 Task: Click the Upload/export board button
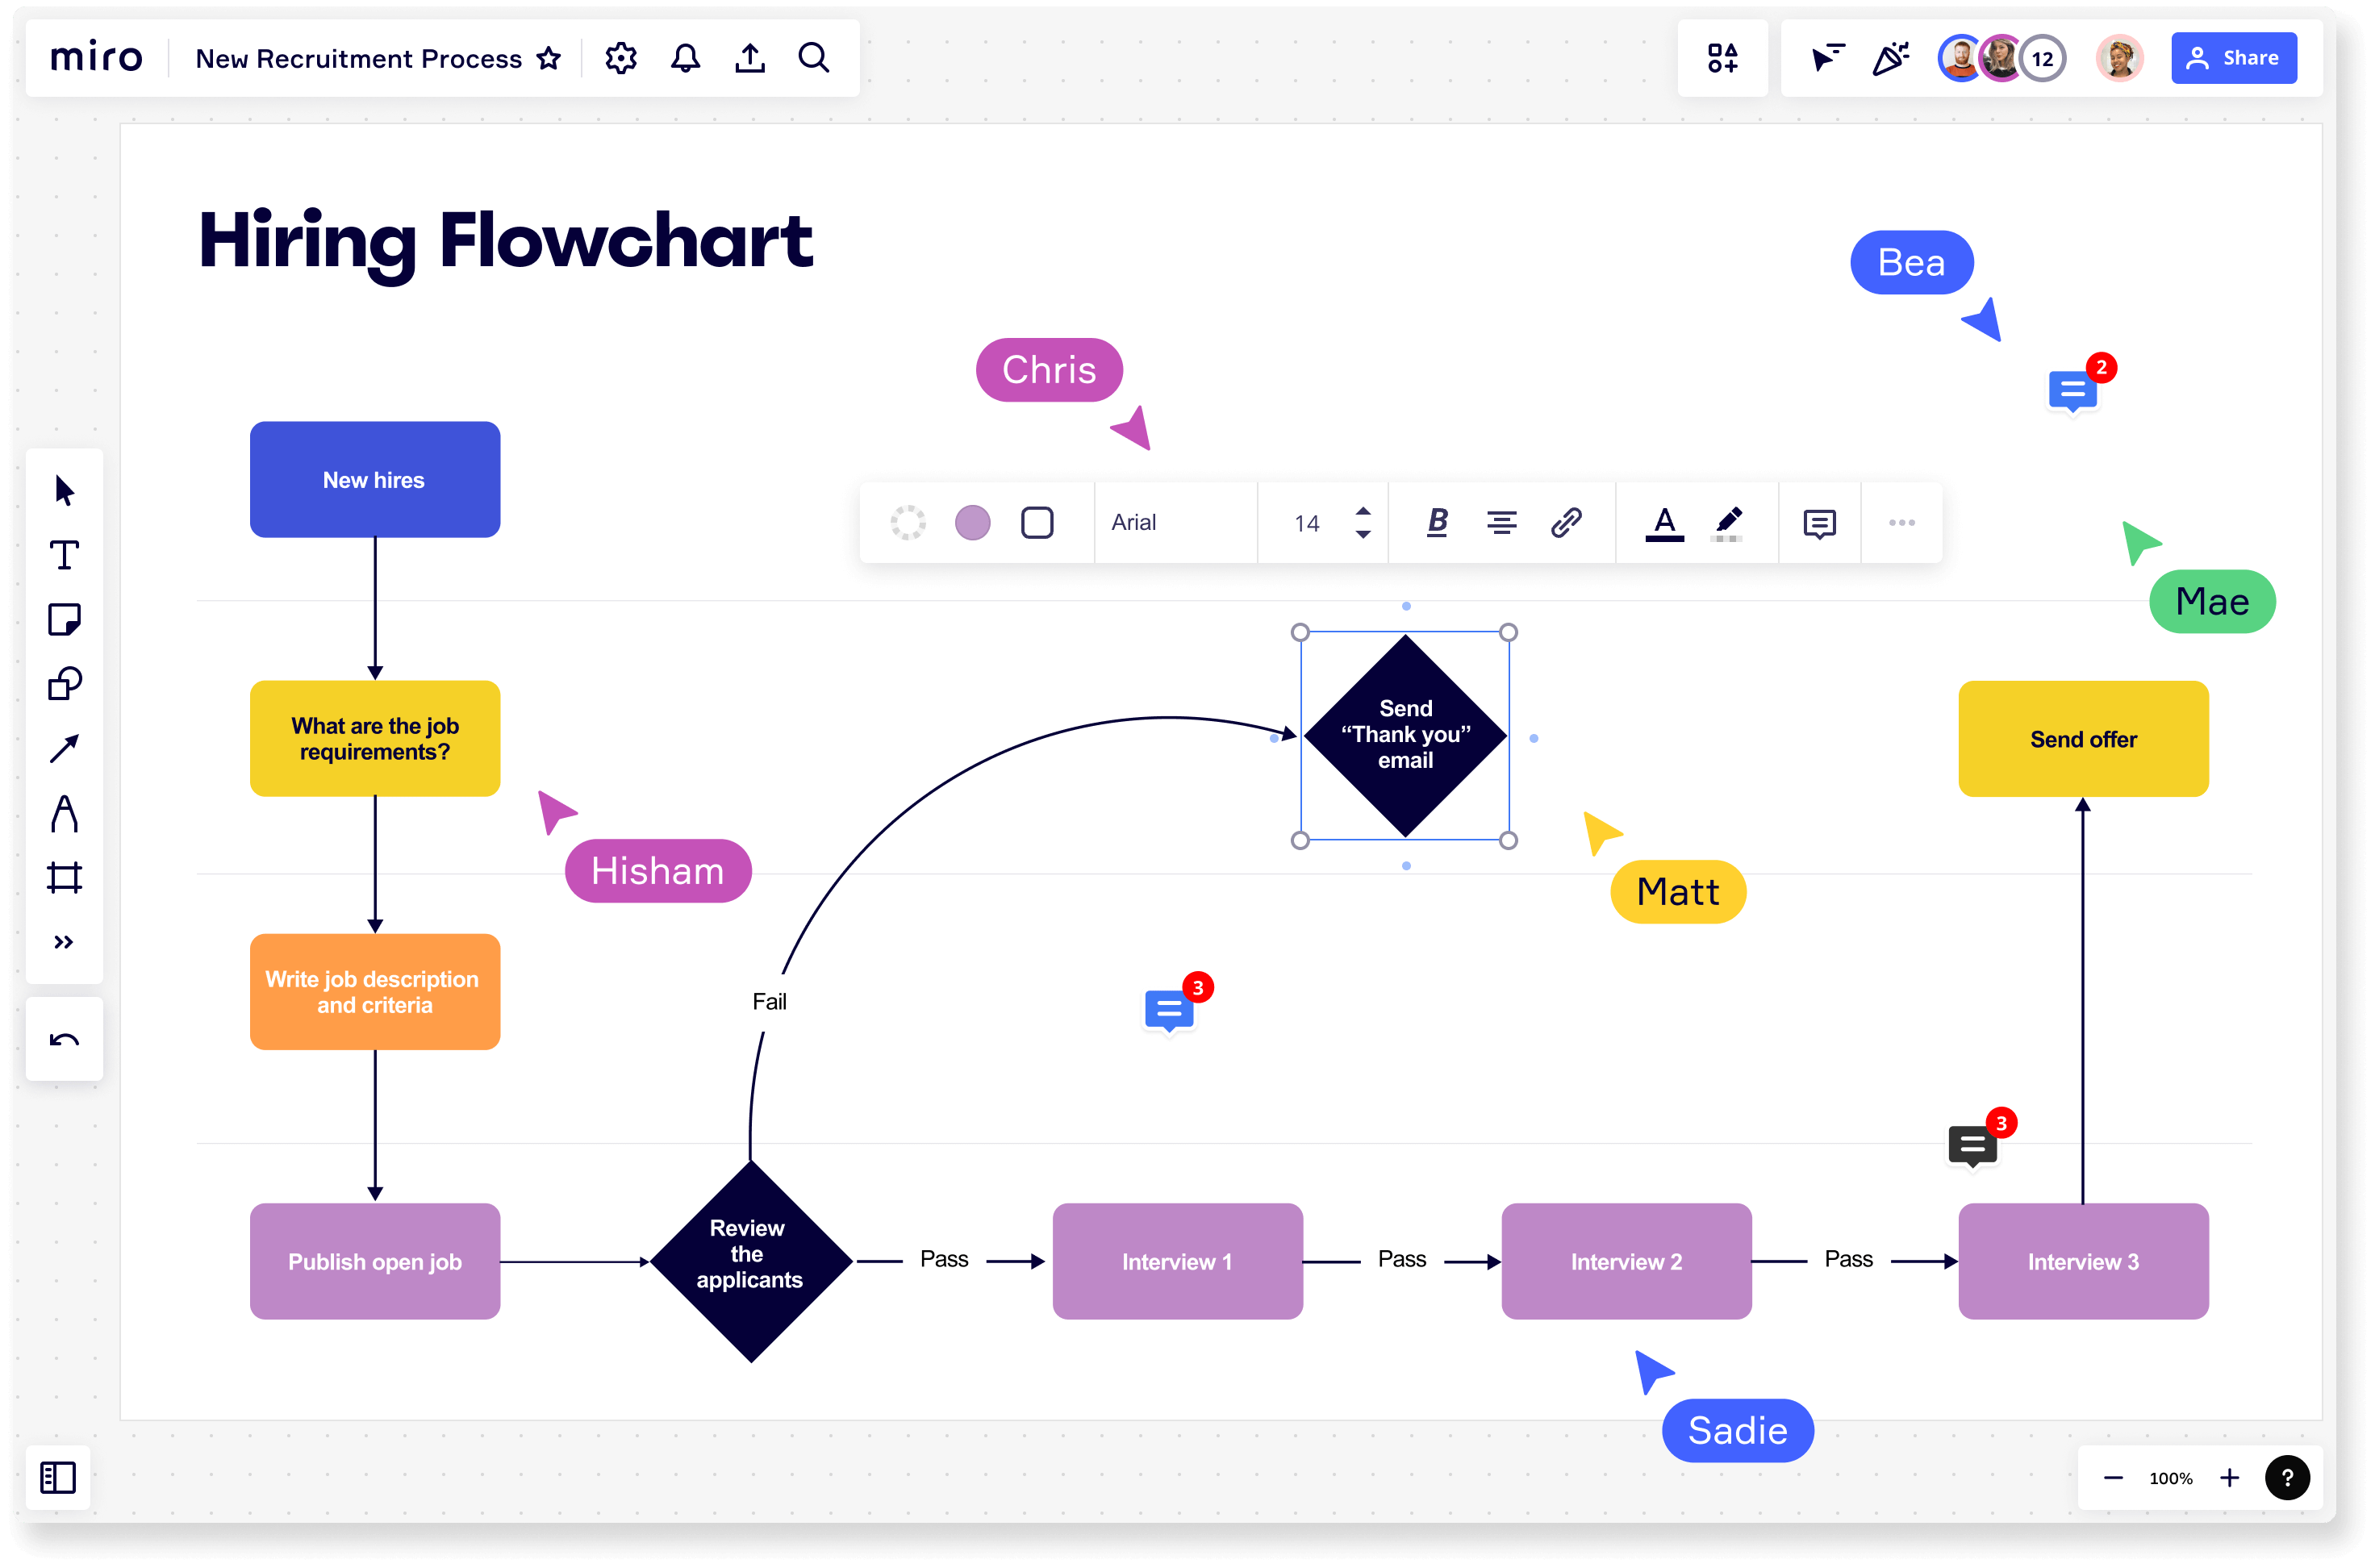click(749, 58)
